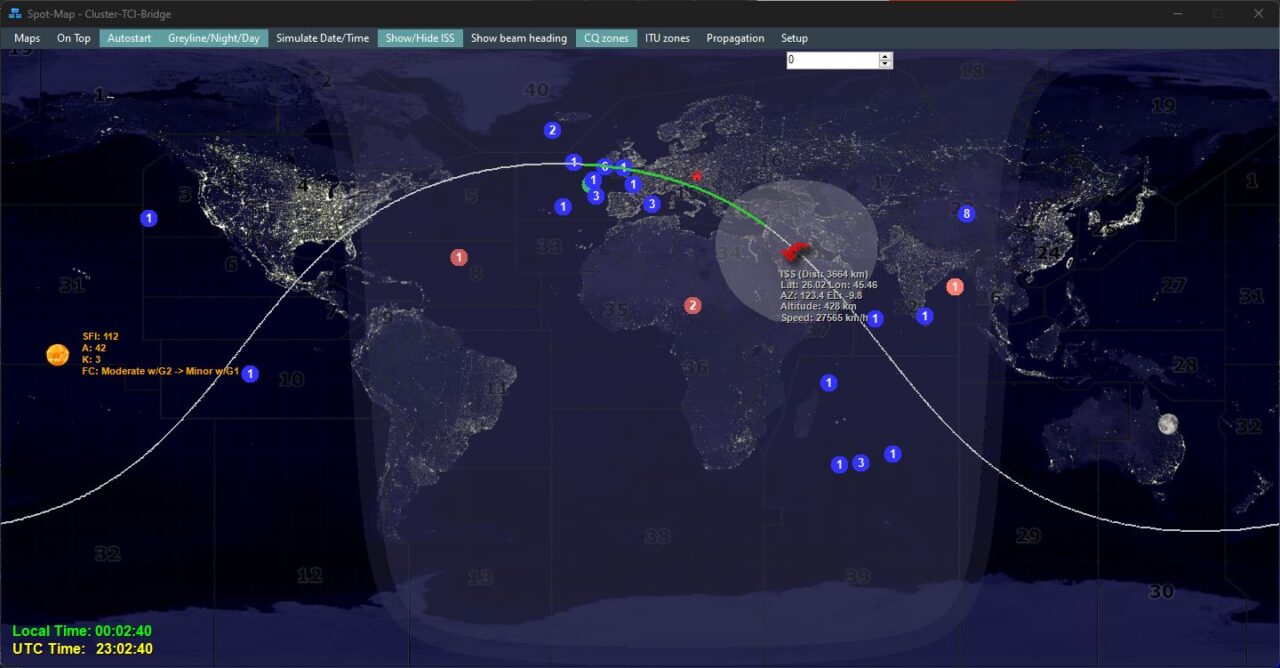Click the Show beam heading button
Viewport: 1280px width, 668px height.
(518, 38)
